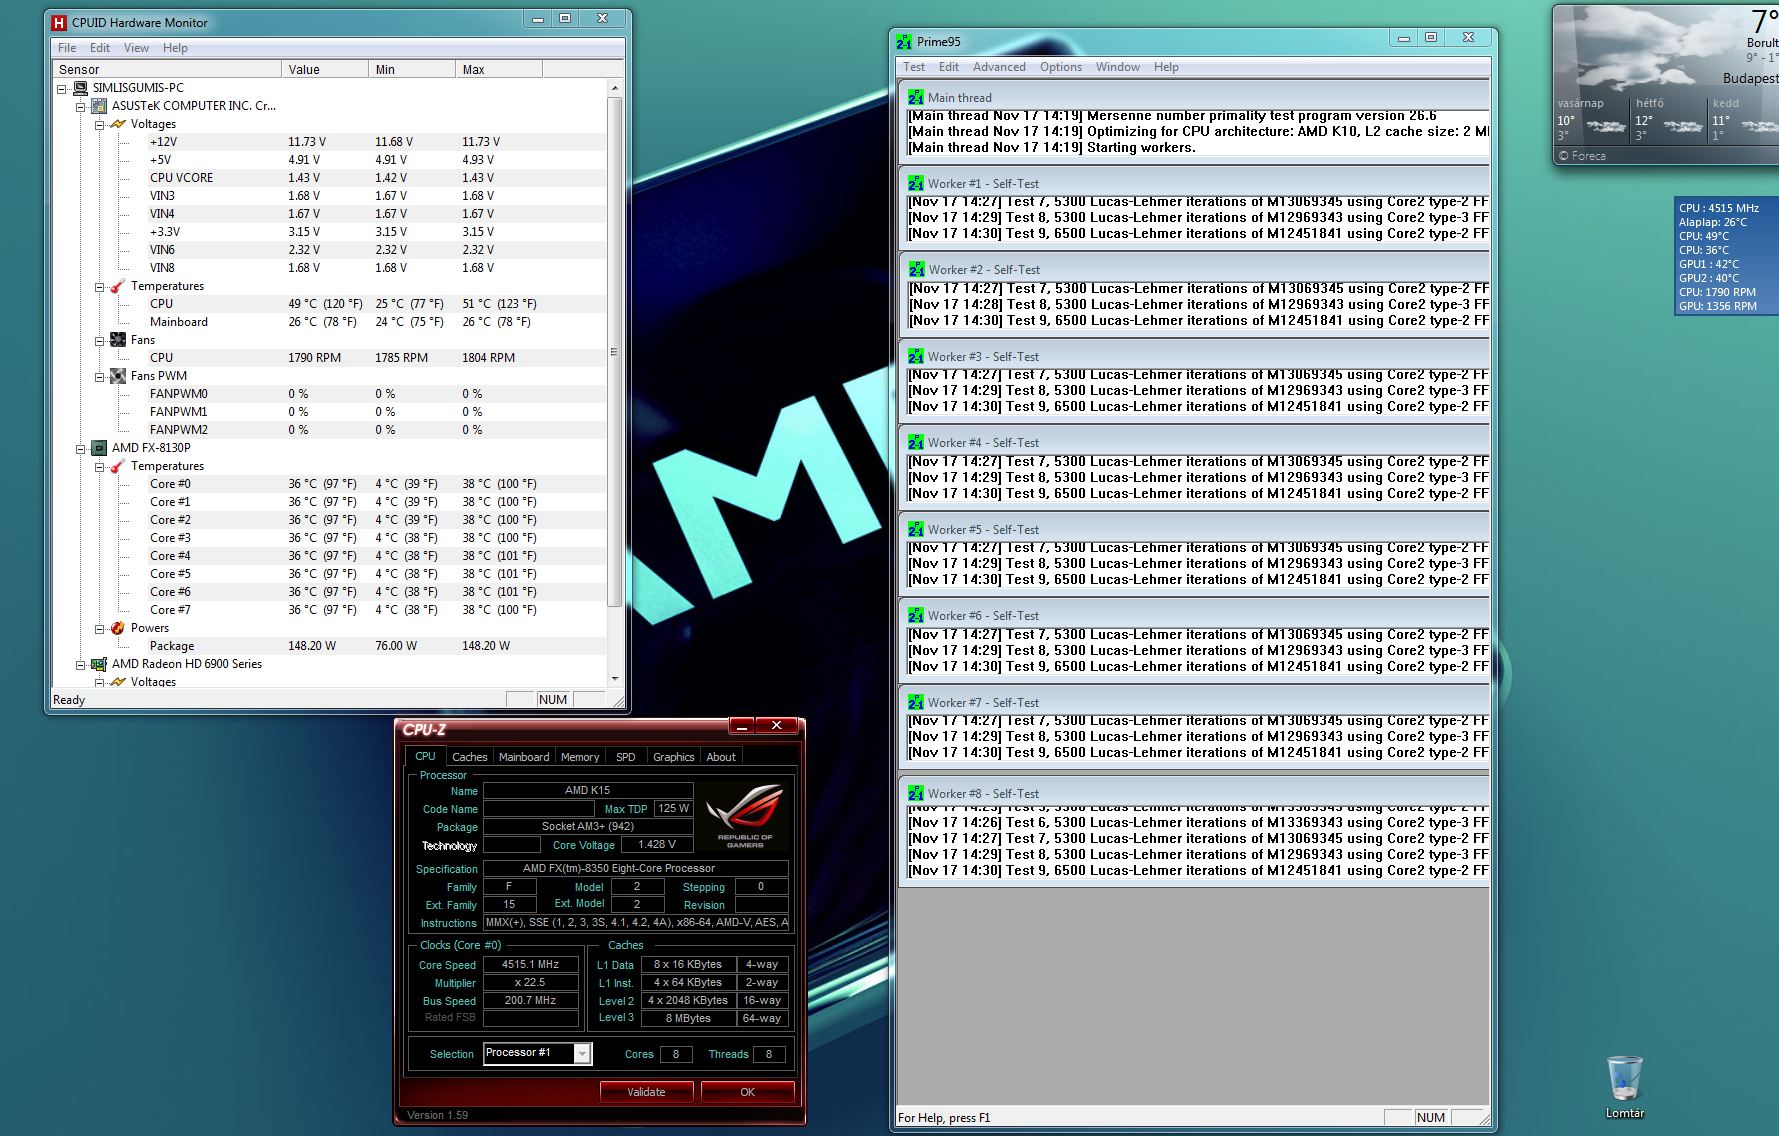Viewport: 1779px width, 1136px height.
Task: Click the Worker #3 Self-Test window icon
Action: (x=915, y=357)
